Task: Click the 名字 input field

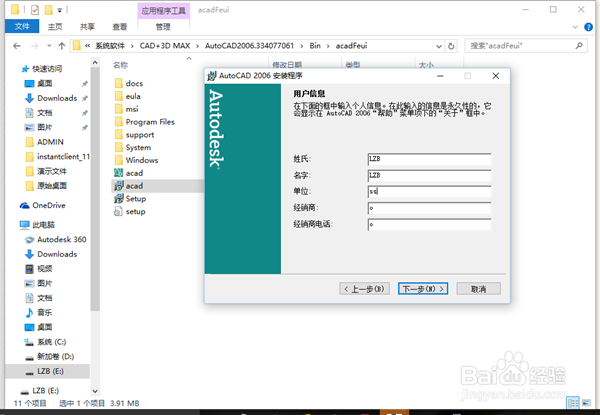Action: coord(429,176)
